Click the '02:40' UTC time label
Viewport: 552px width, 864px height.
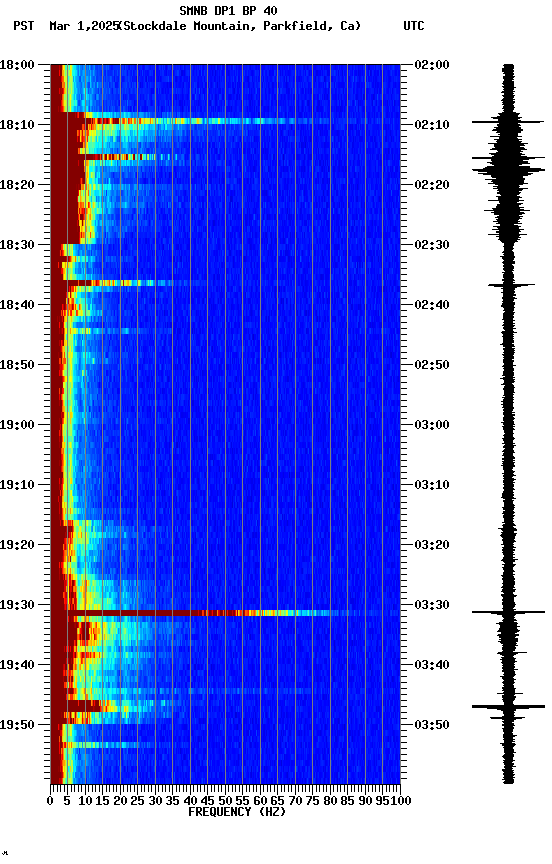pos(432,305)
